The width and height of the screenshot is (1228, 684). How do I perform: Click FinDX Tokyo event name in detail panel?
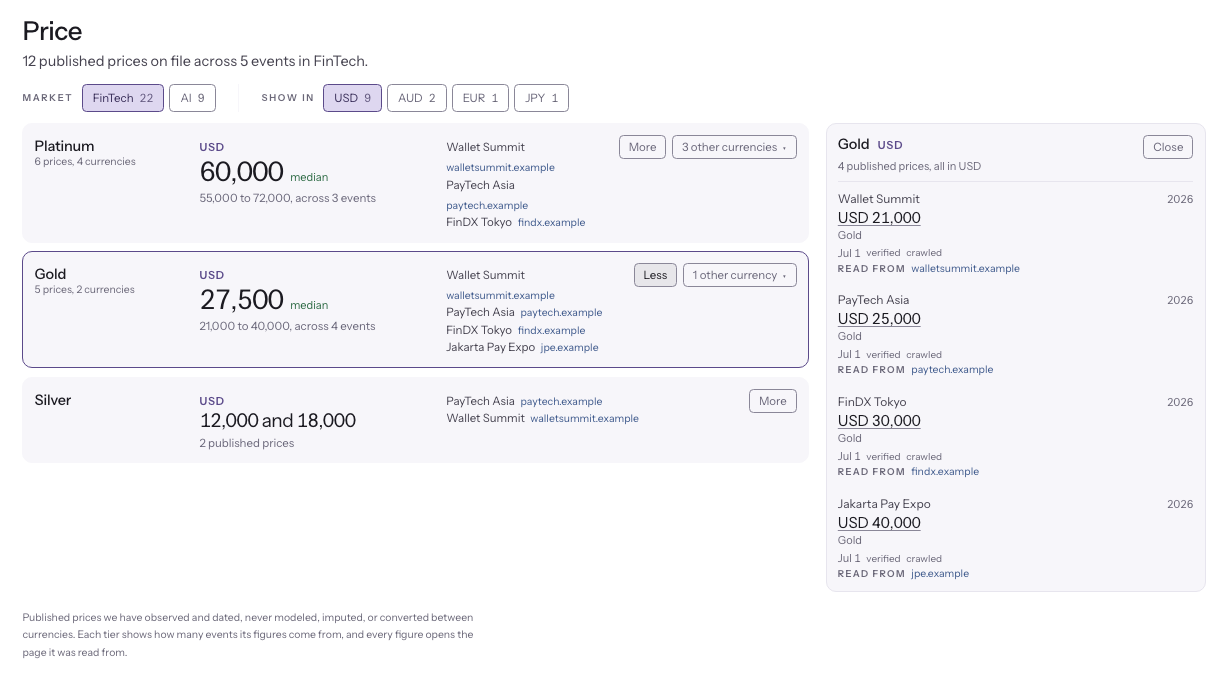(872, 402)
